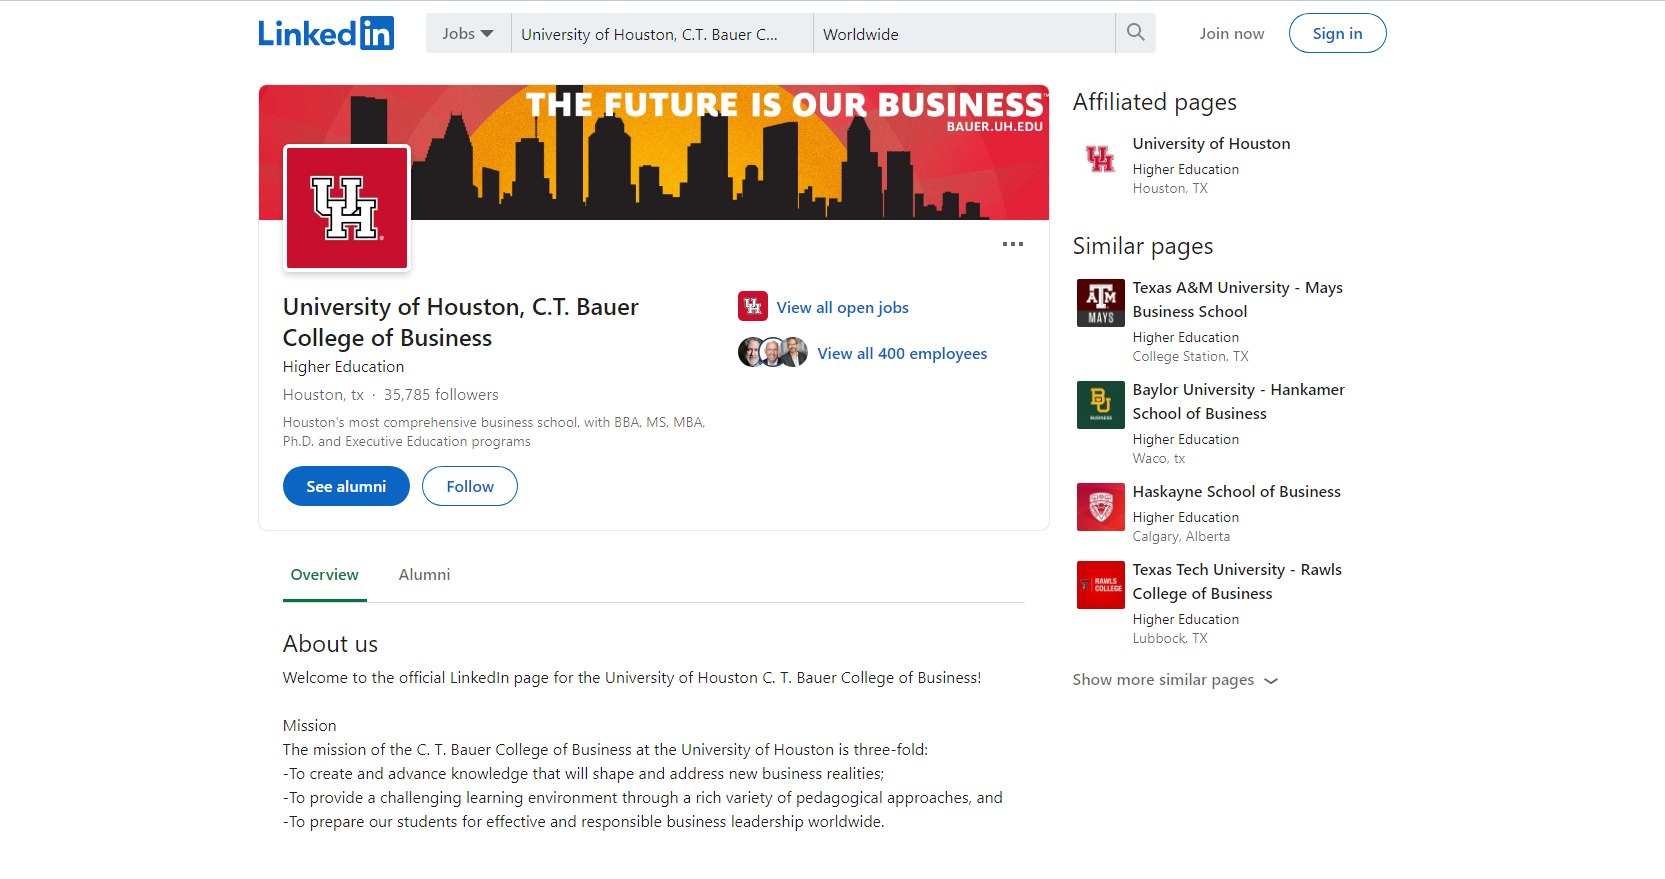Click 'Waco, tx' location text
This screenshot has height=879, width=1665.
pos(1159,459)
